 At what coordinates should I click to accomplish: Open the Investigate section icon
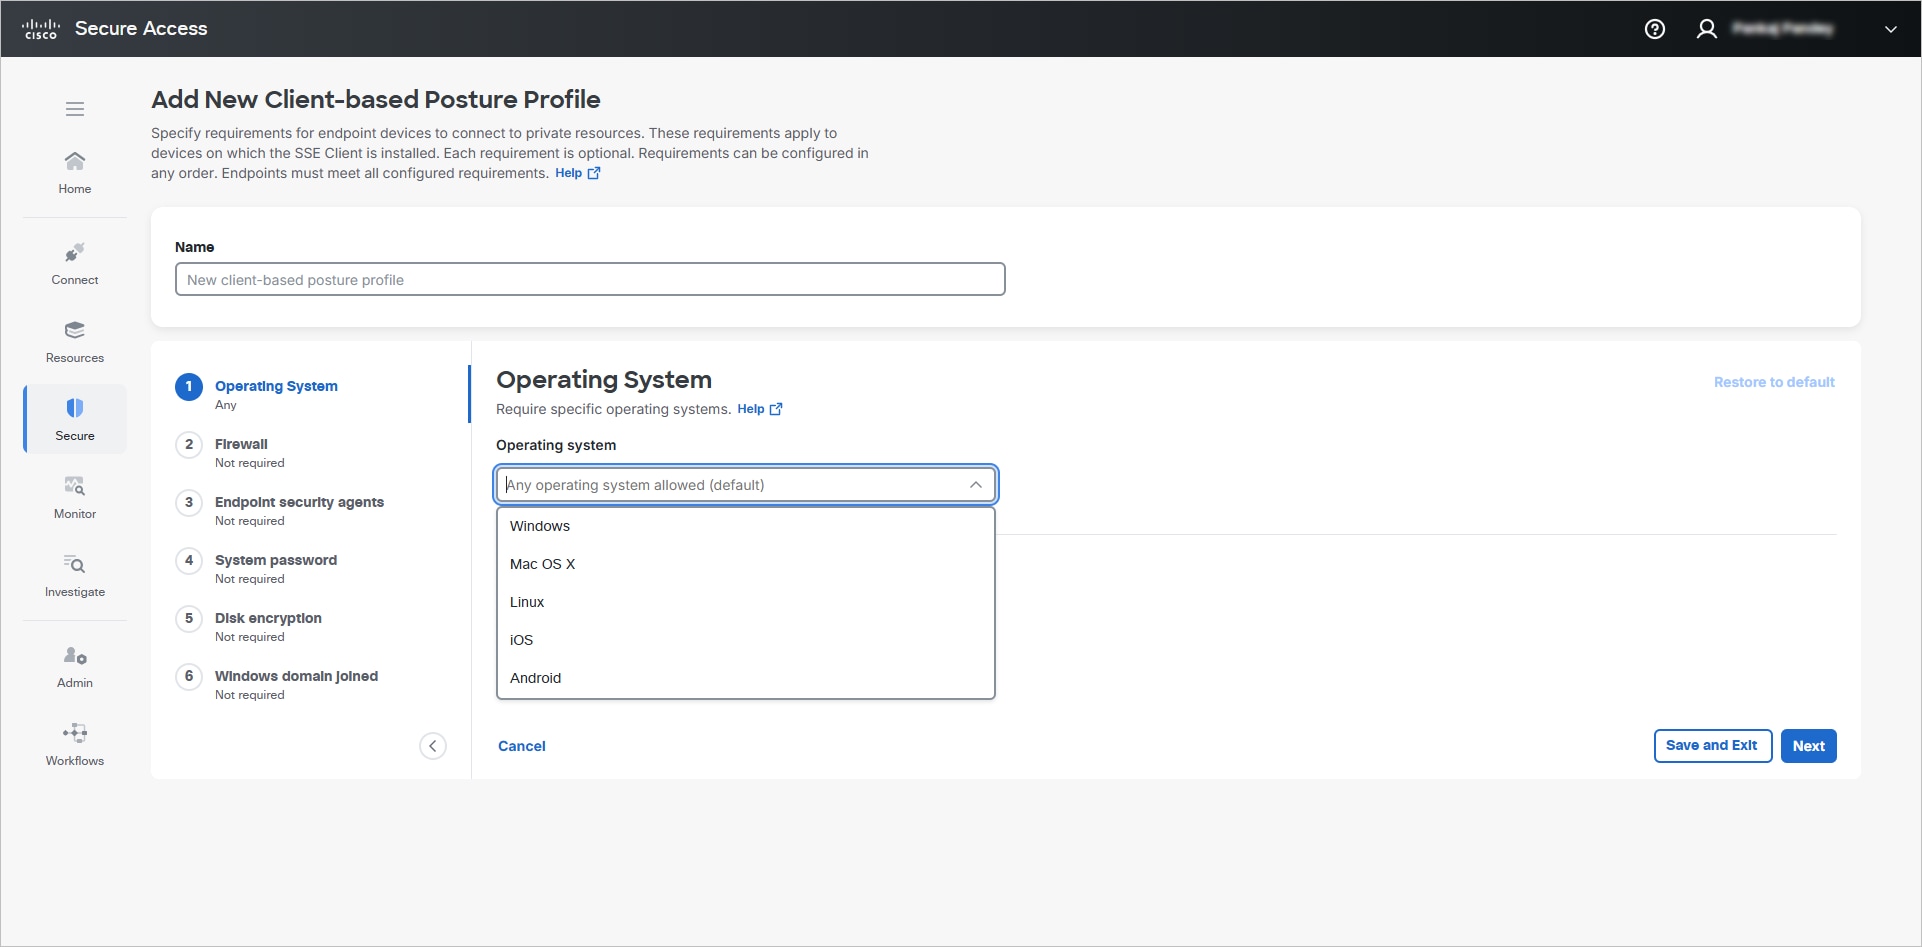(75, 564)
